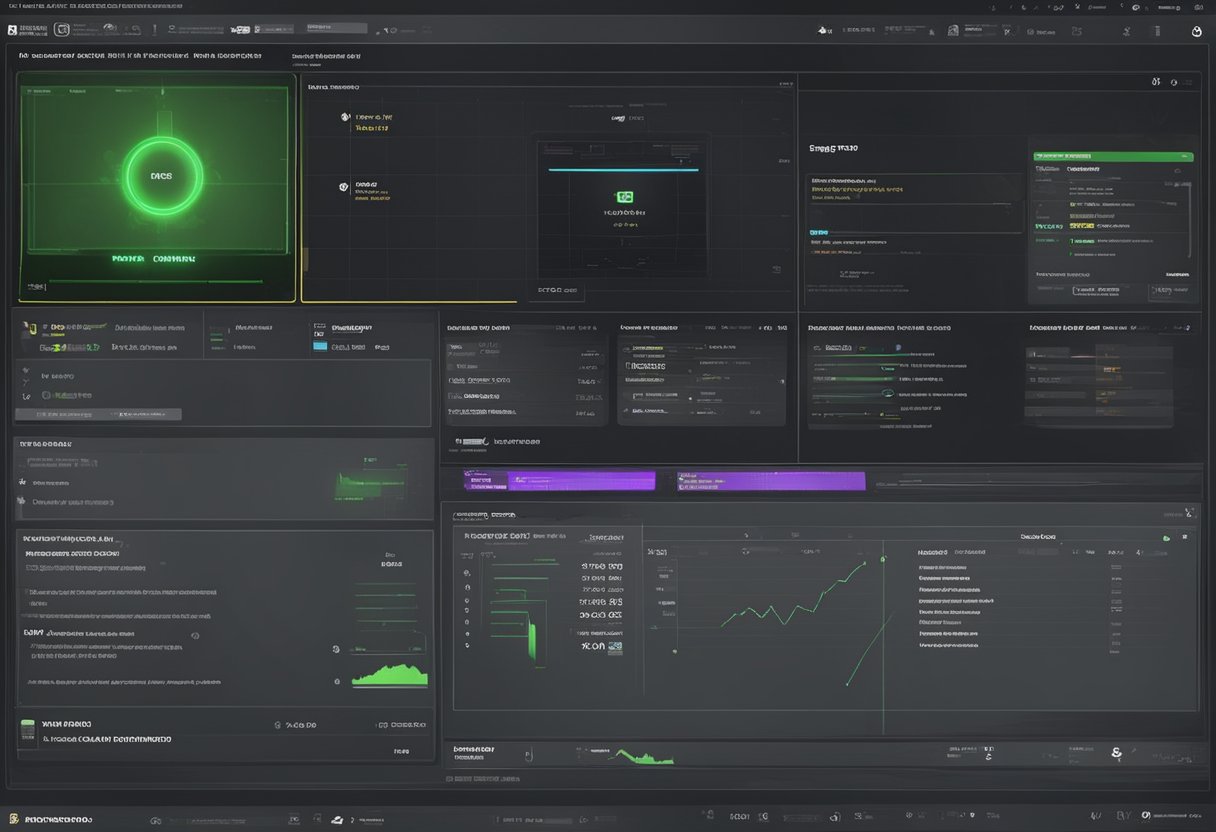Select the camera capture icon in the toolbar
This screenshot has height=832, width=1216.
pyautogui.click(x=952, y=29)
